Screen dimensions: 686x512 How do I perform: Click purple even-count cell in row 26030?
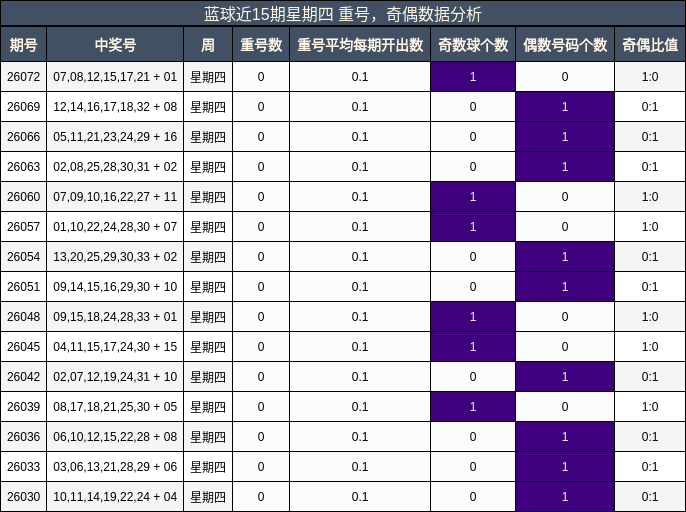(x=565, y=497)
